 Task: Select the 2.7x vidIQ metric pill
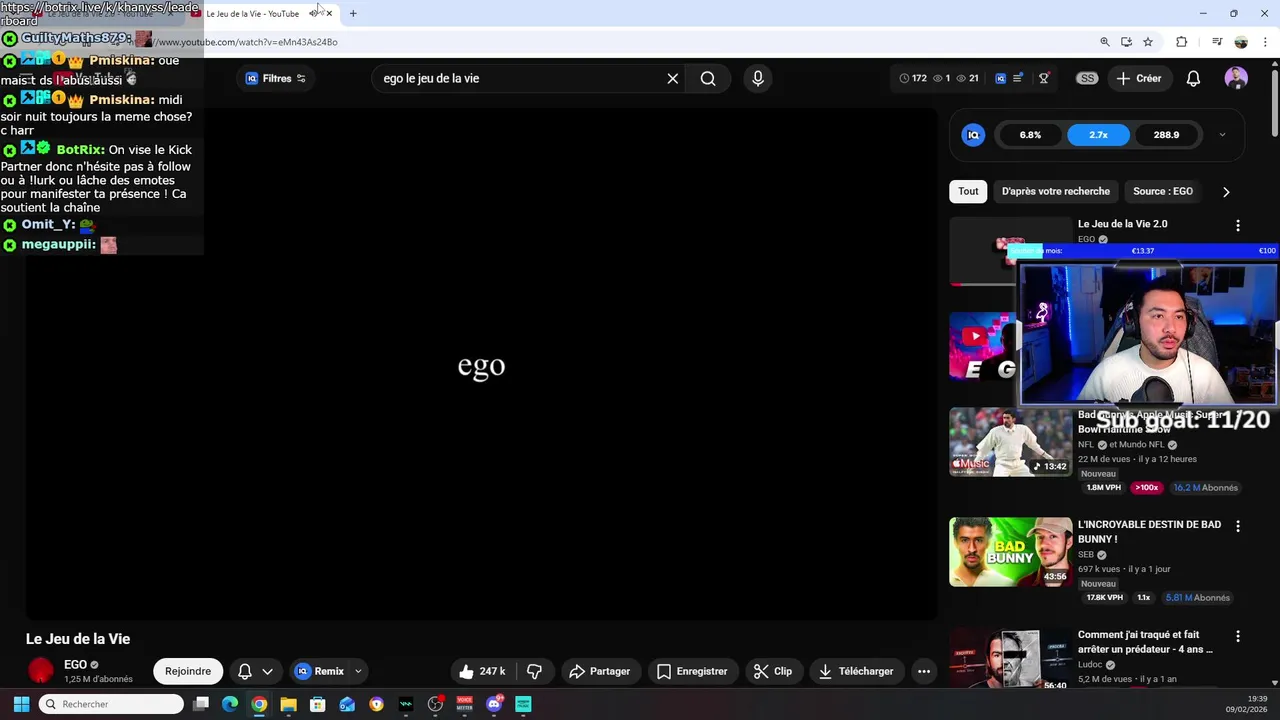tap(1098, 135)
